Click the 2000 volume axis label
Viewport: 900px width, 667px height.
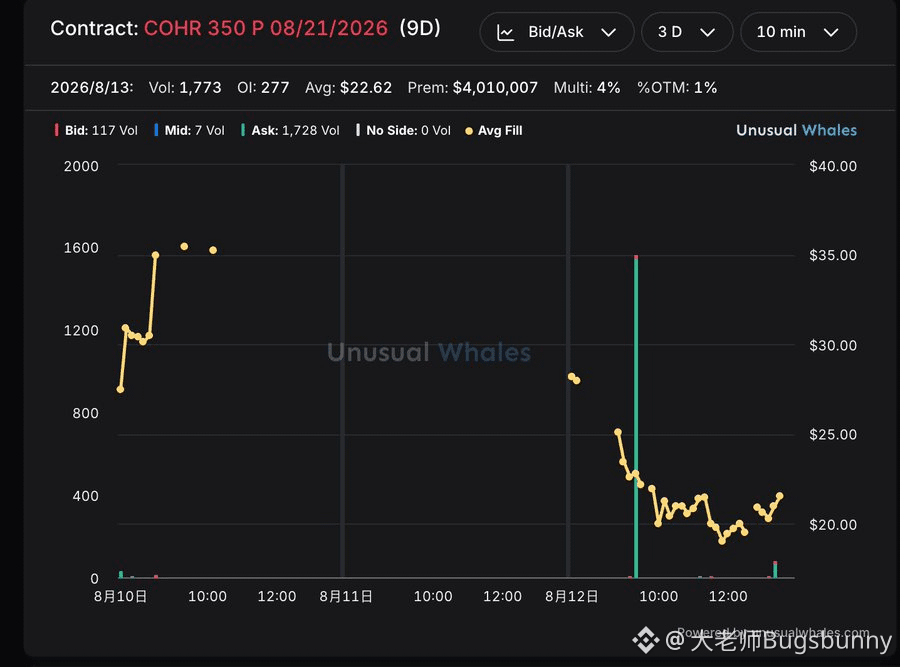(x=81, y=166)
